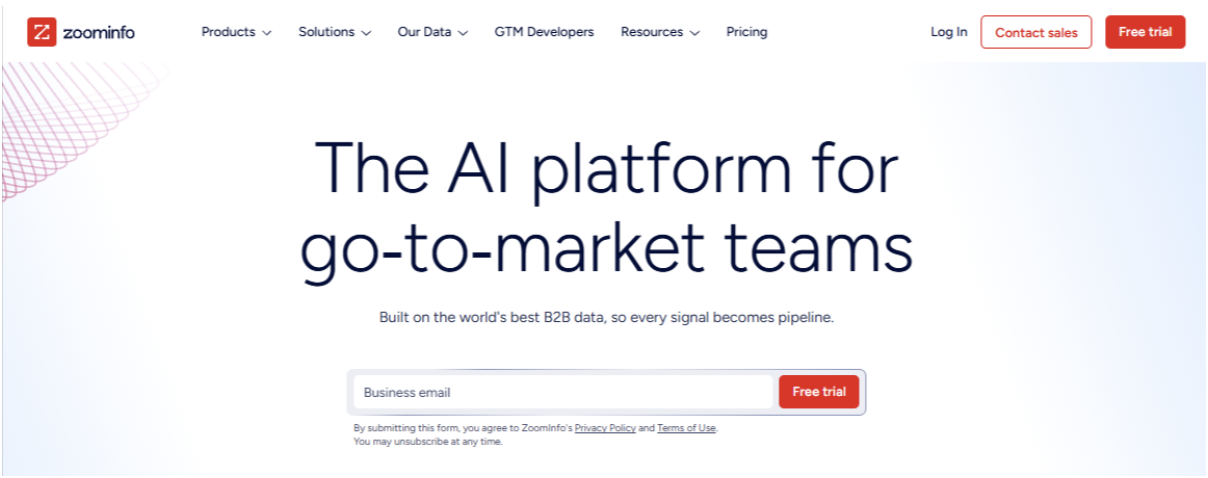The image size is (1208, 478).
Task: Click the Log In link
Action: 949,32
